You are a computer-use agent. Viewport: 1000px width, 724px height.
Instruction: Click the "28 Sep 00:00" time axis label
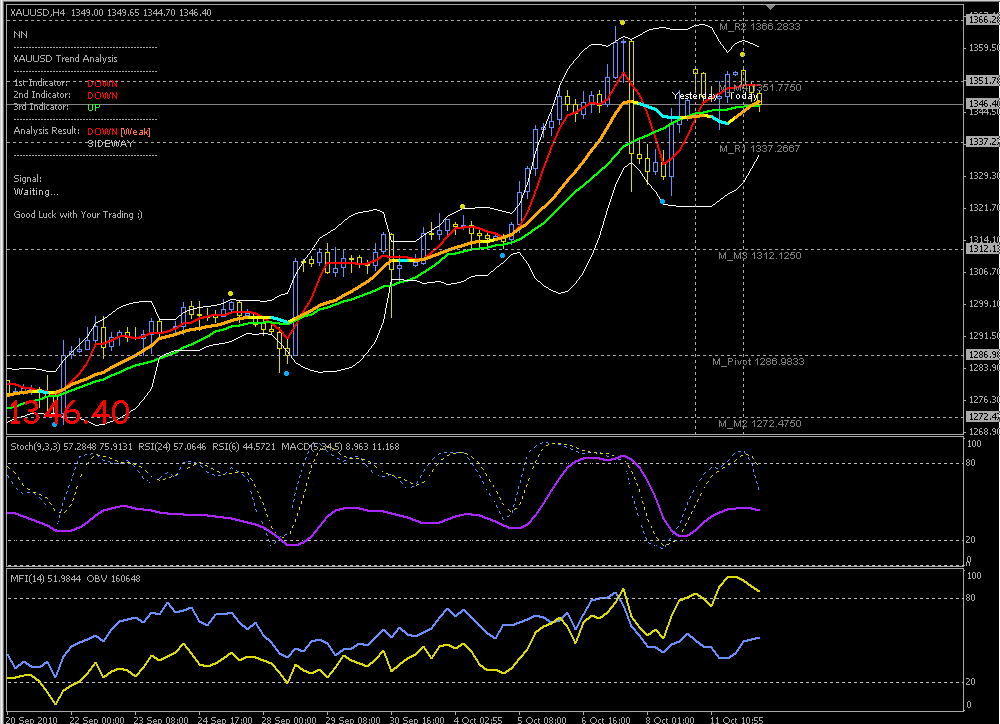click(289, 720)
